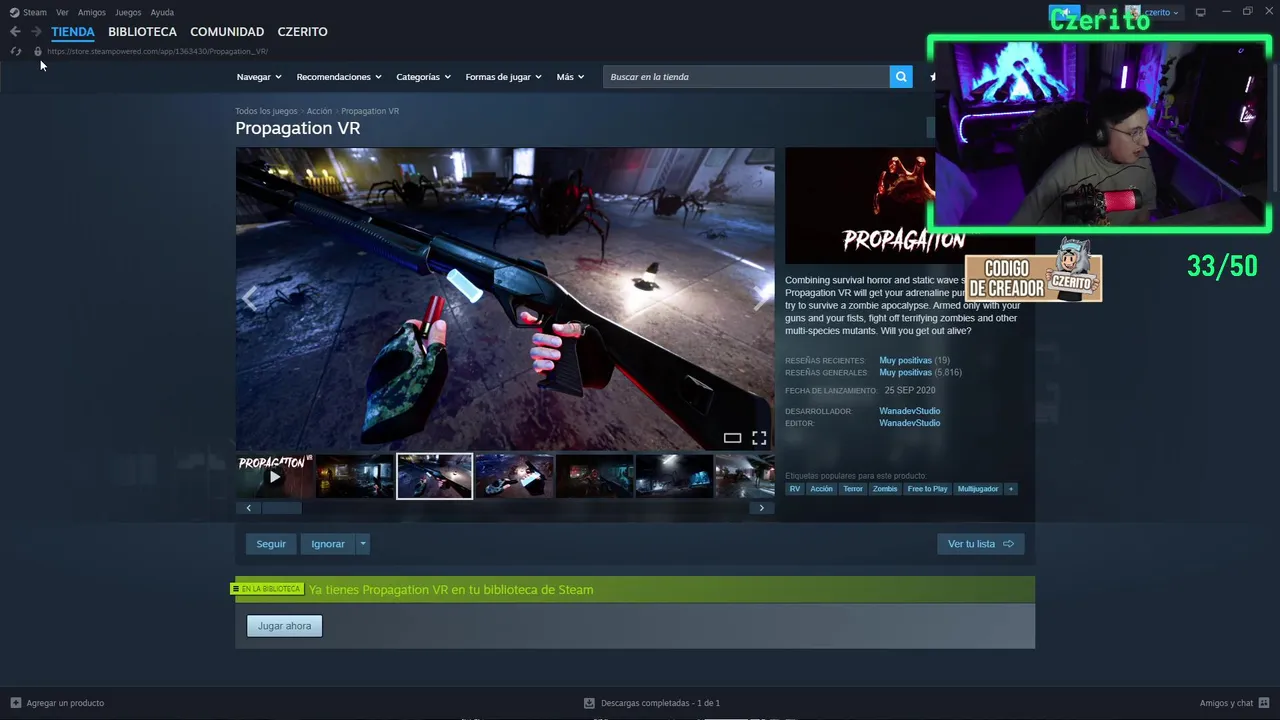The image size is (1280, 720).
Task: Open Big Picture mode monitor icon
Action: pos(1200,12)
